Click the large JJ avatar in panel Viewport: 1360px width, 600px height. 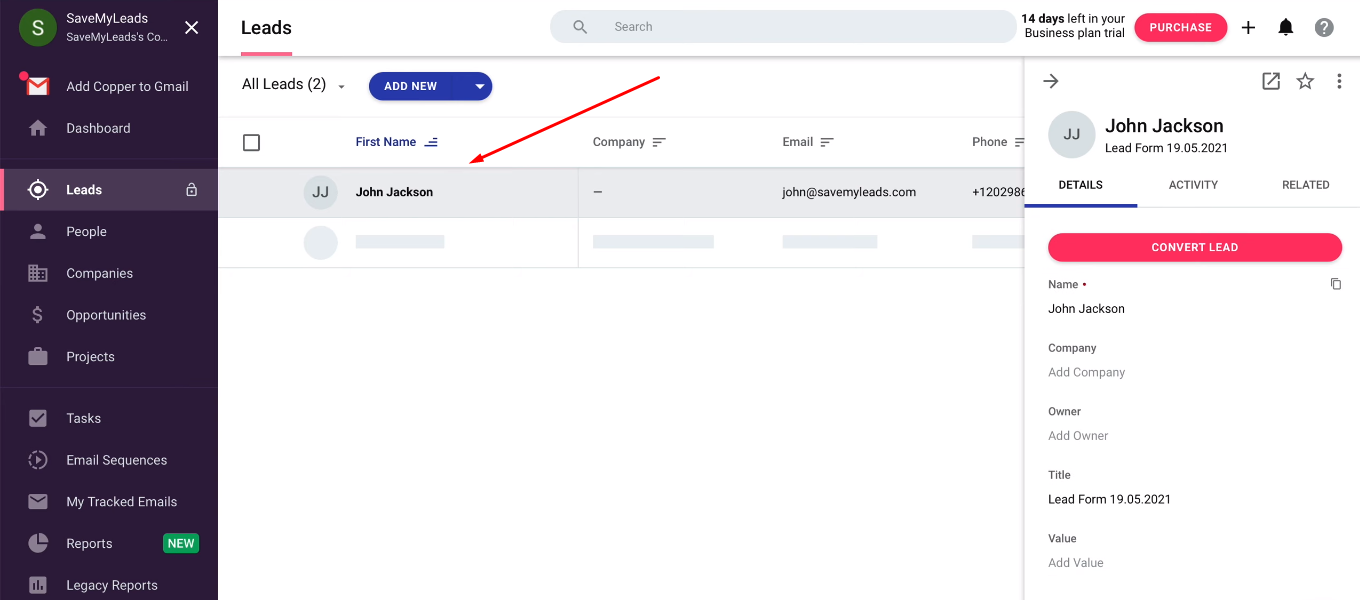coord(1072,135)
